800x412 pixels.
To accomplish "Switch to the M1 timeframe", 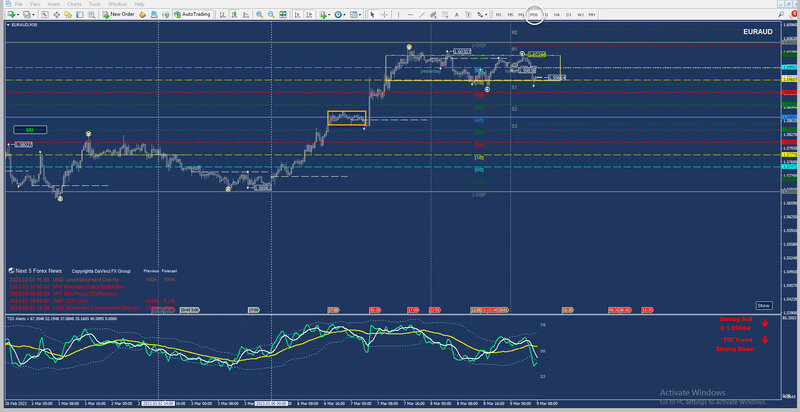I will point(498,14).
